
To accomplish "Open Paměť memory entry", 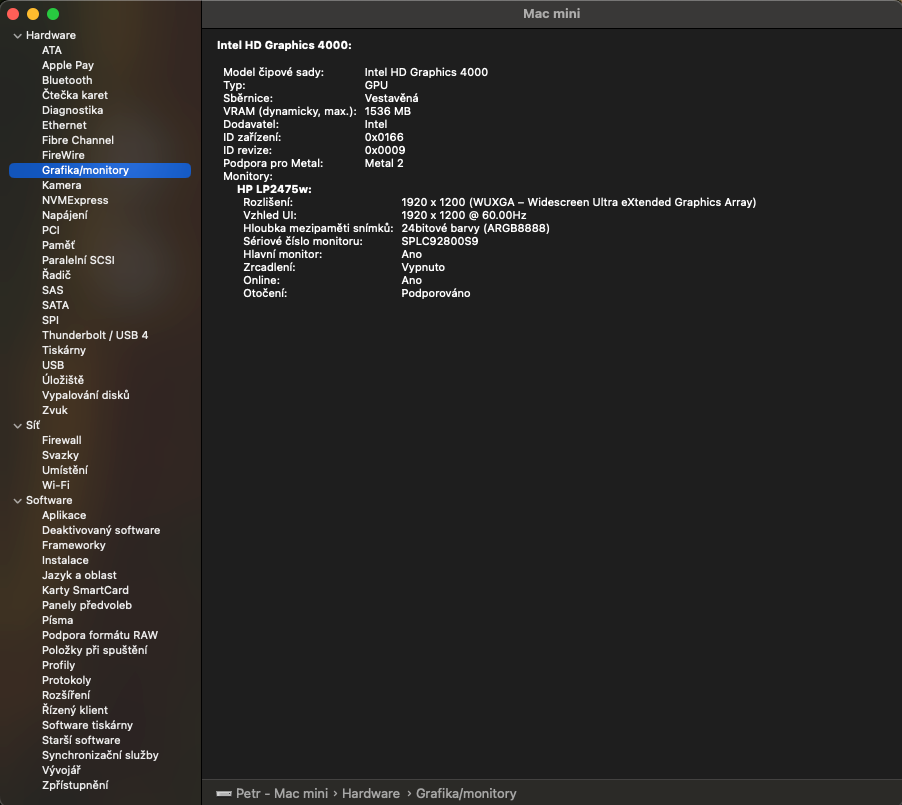I will [58, 245].
